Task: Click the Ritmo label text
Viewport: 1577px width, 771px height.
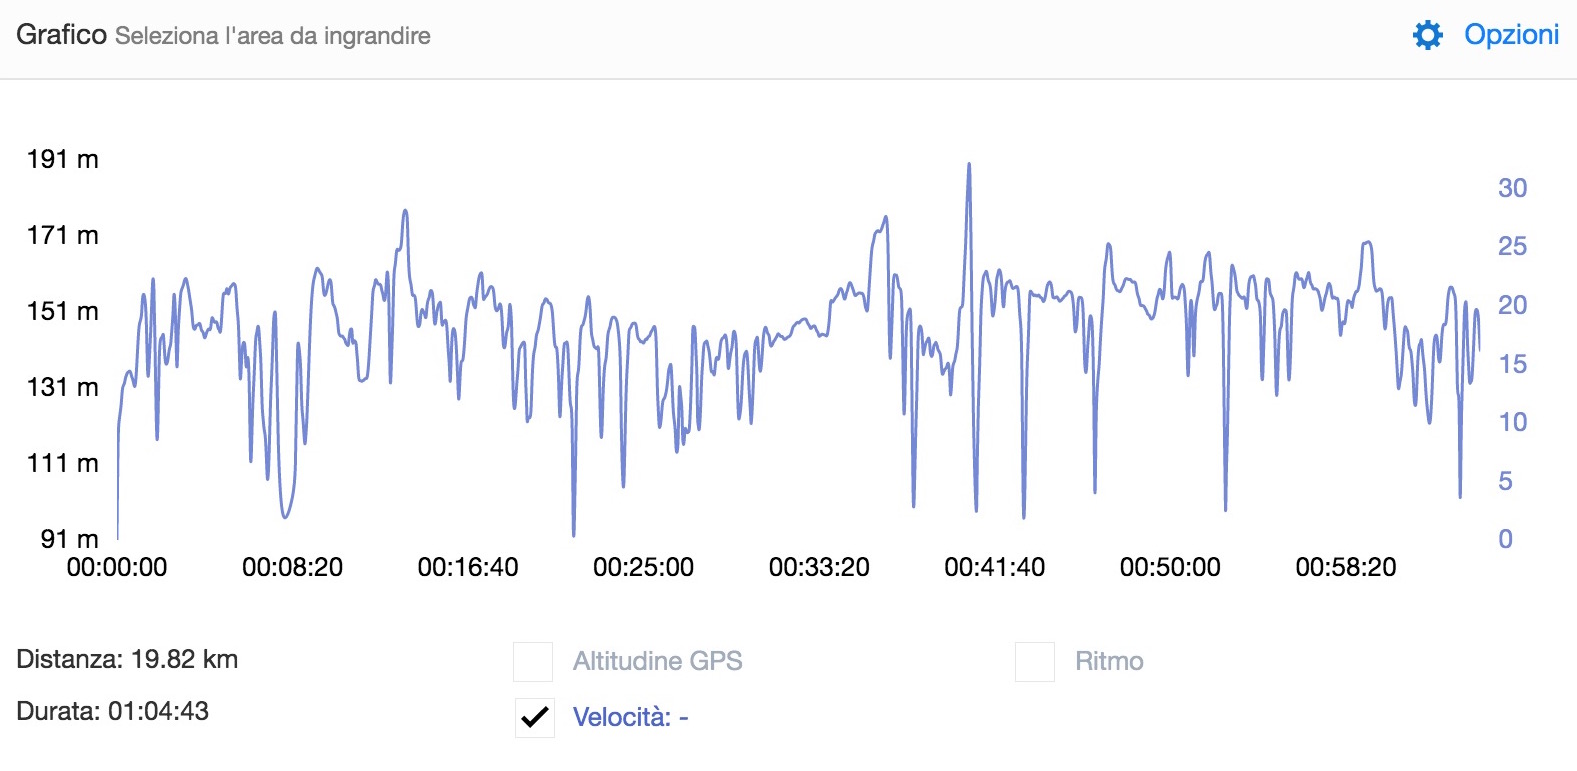Action: pyautogui.click(x=1108, y=662)
